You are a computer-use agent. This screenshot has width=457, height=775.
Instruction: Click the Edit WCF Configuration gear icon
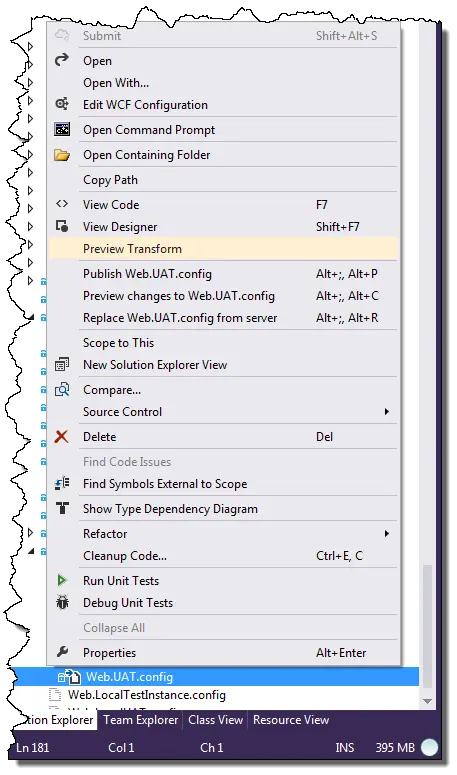62,104
